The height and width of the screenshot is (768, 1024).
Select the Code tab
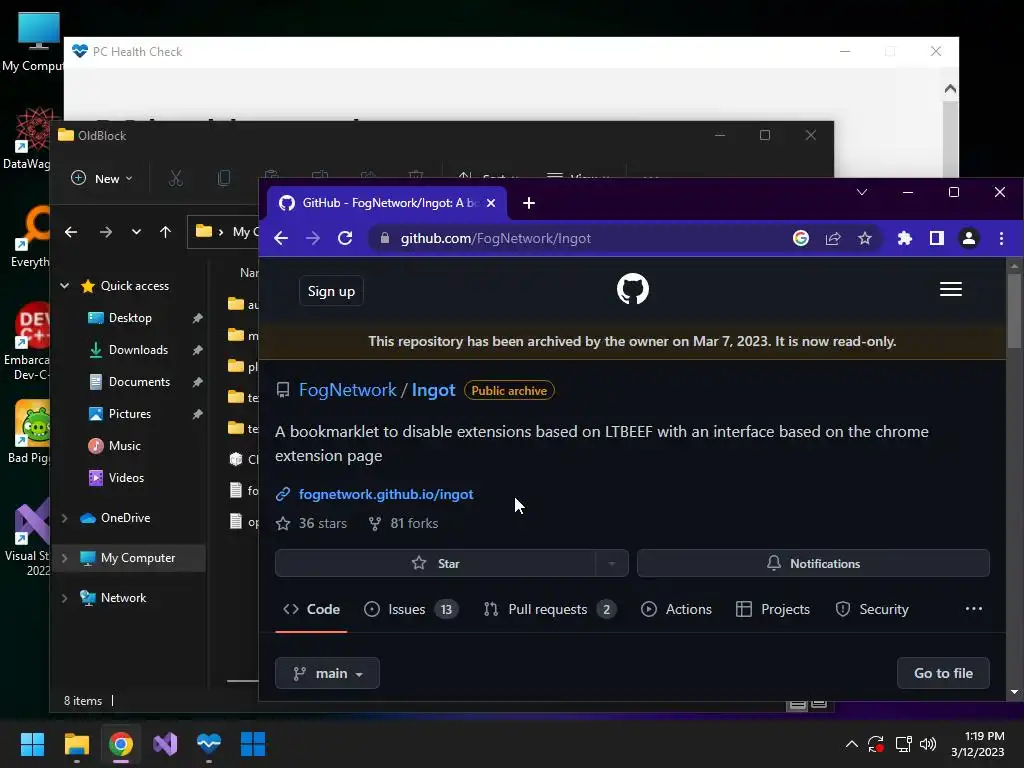tap(312, 609)
